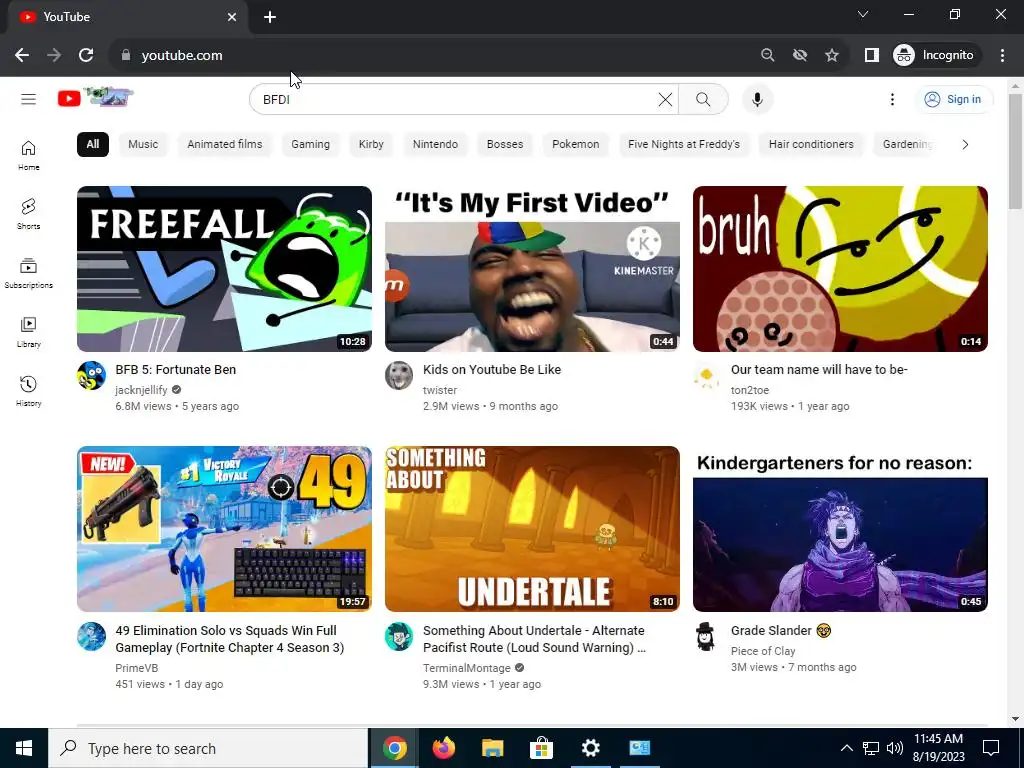Click the address bar showing youtube.com
Screen dimensions: 1024x768
tap(431, 56)
